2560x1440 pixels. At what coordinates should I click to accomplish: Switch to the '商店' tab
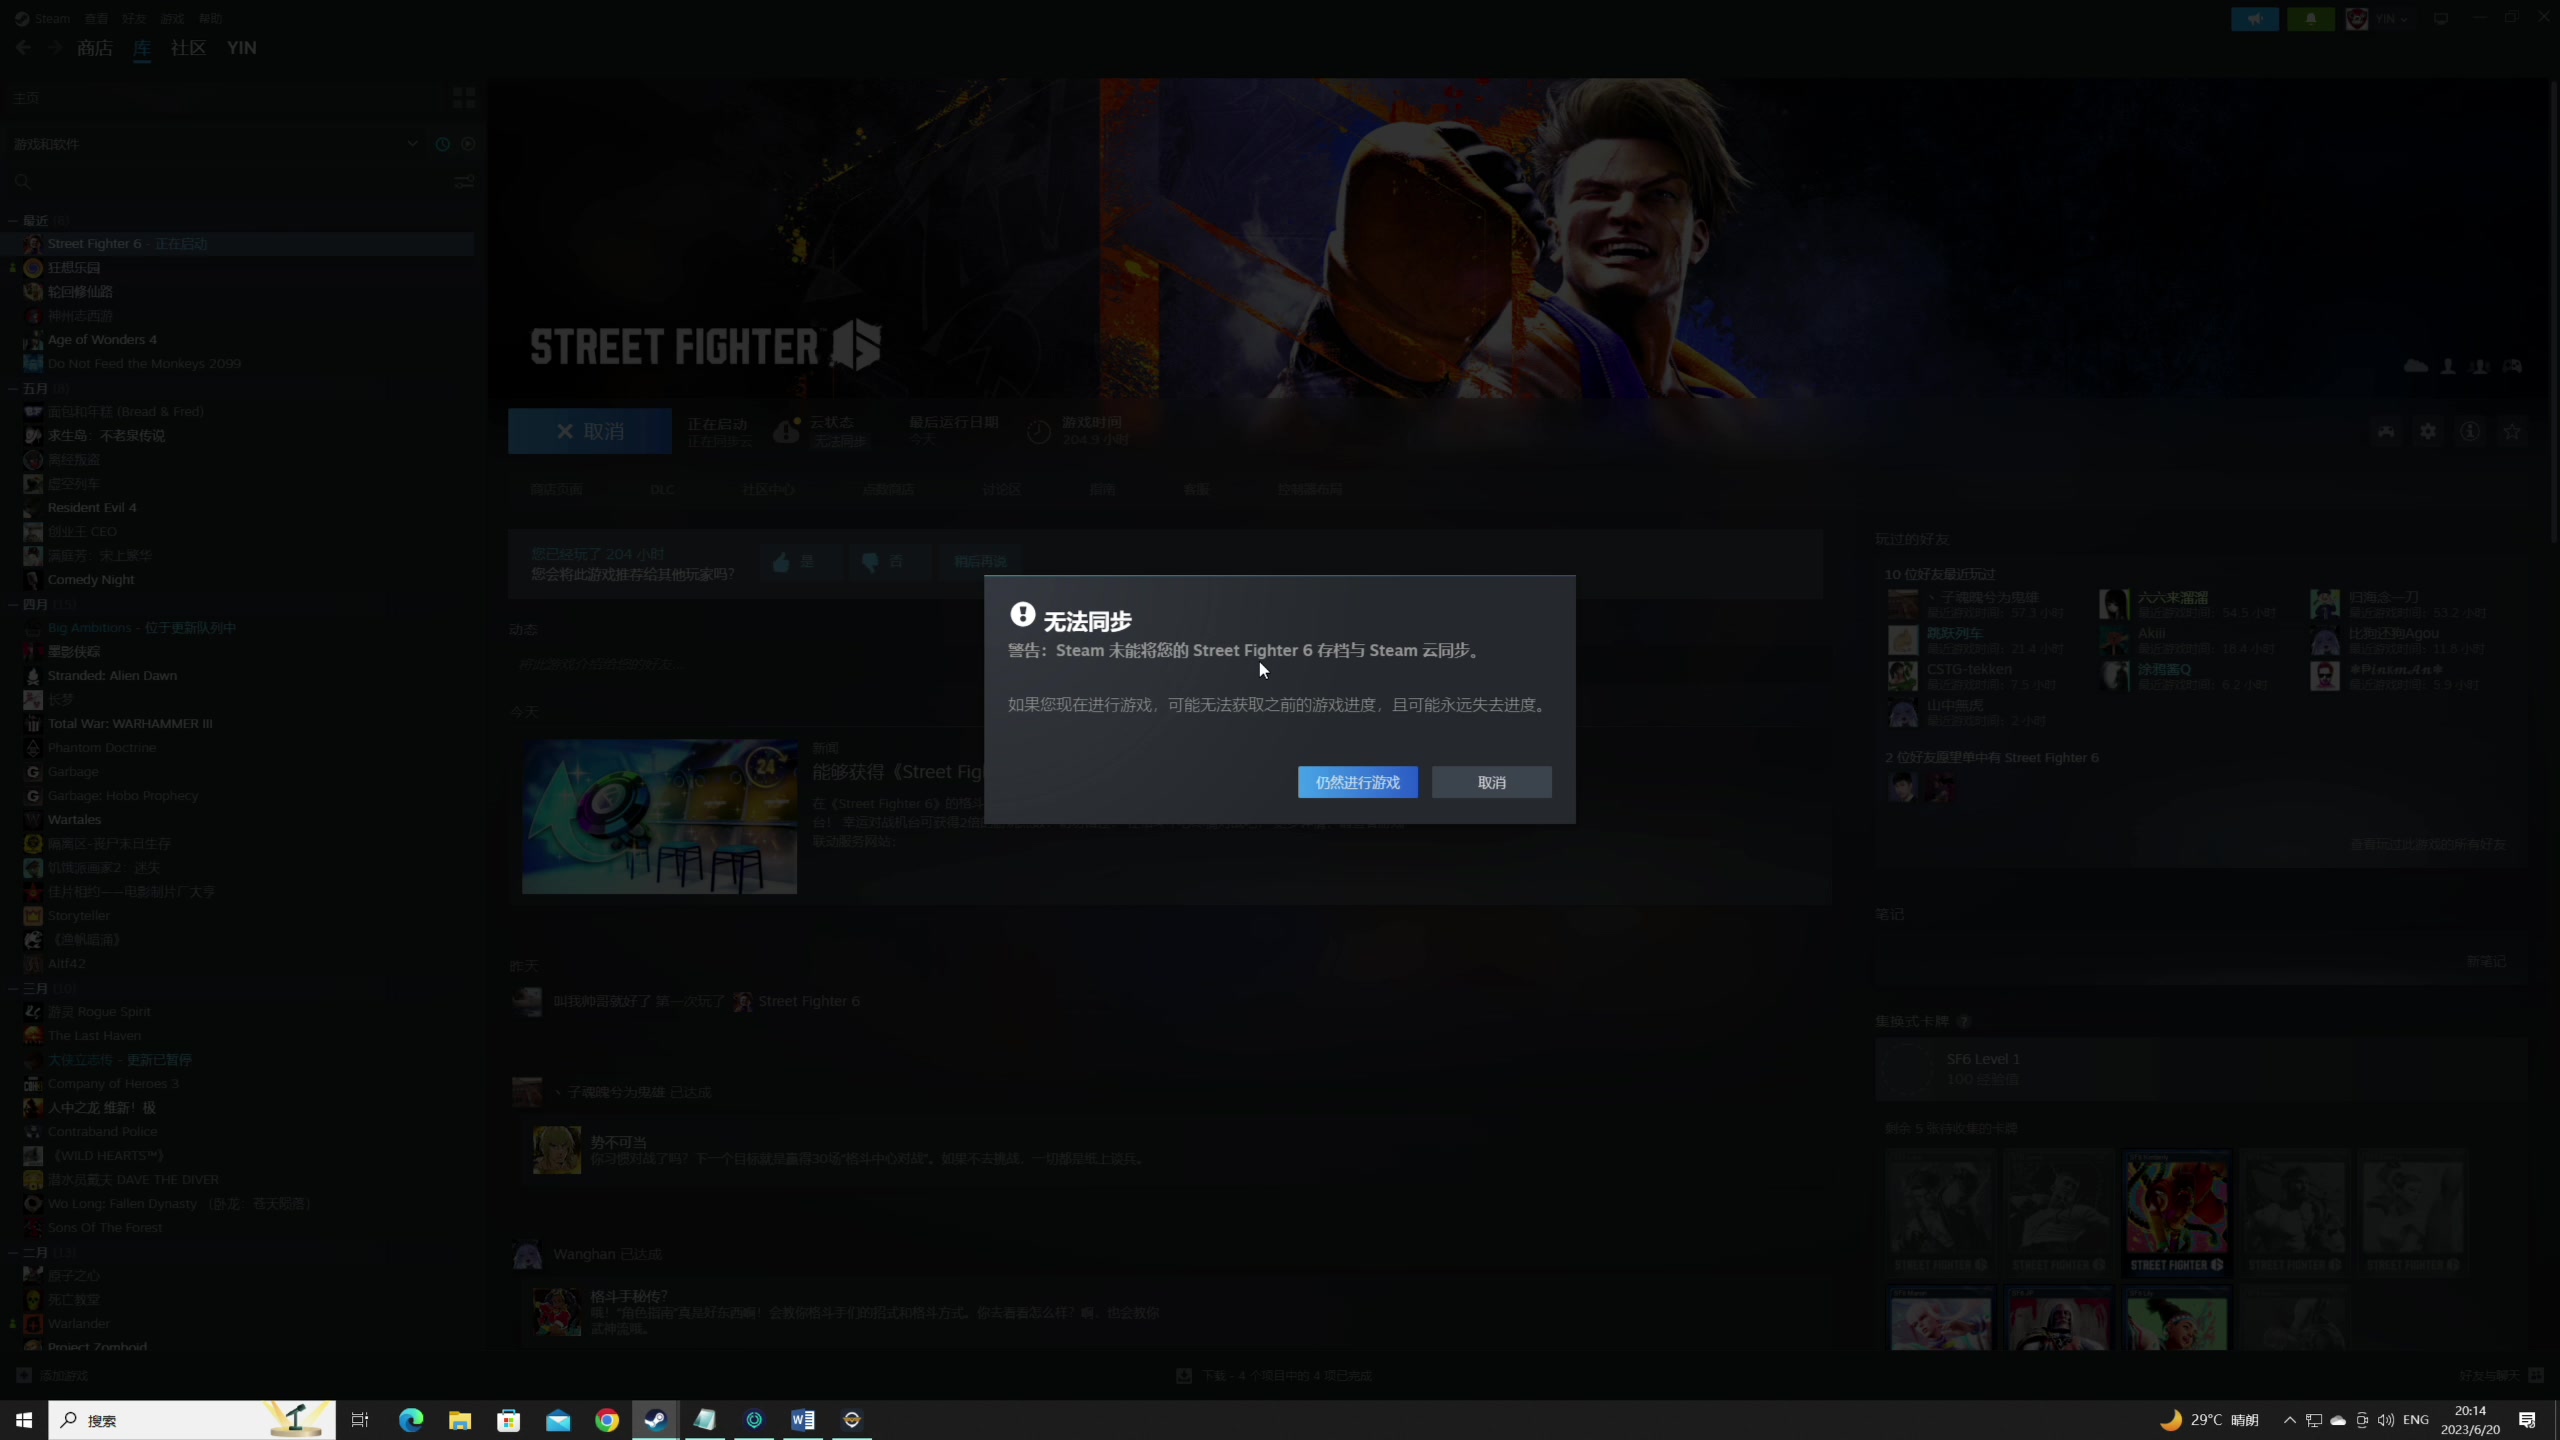[x=94, y=48]
